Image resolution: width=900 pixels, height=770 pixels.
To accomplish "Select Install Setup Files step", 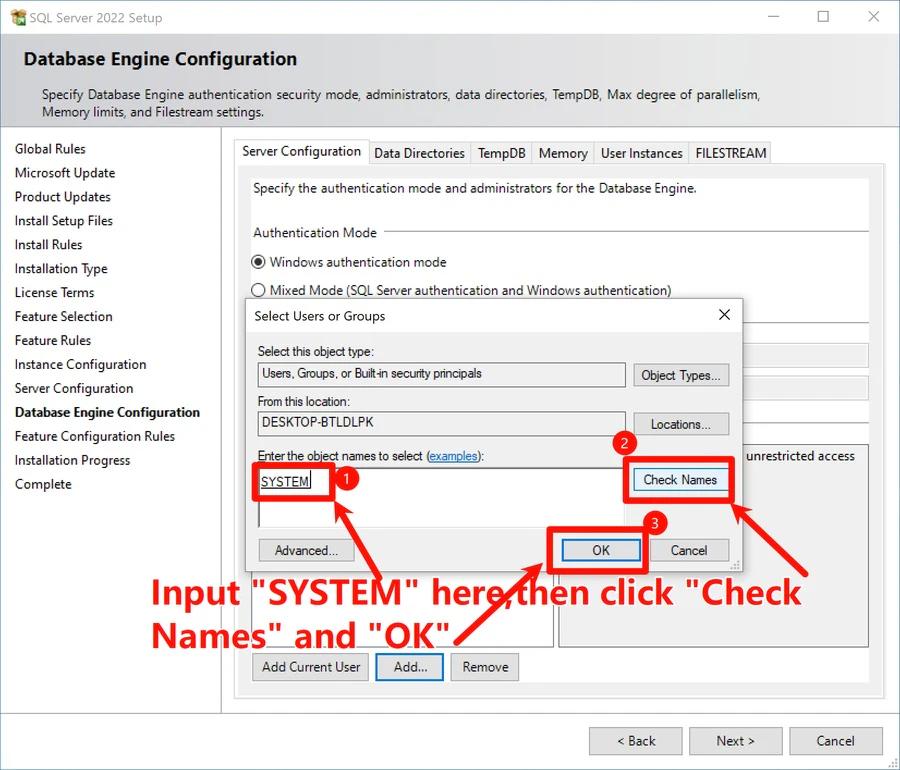I will [x=64, y=220].
